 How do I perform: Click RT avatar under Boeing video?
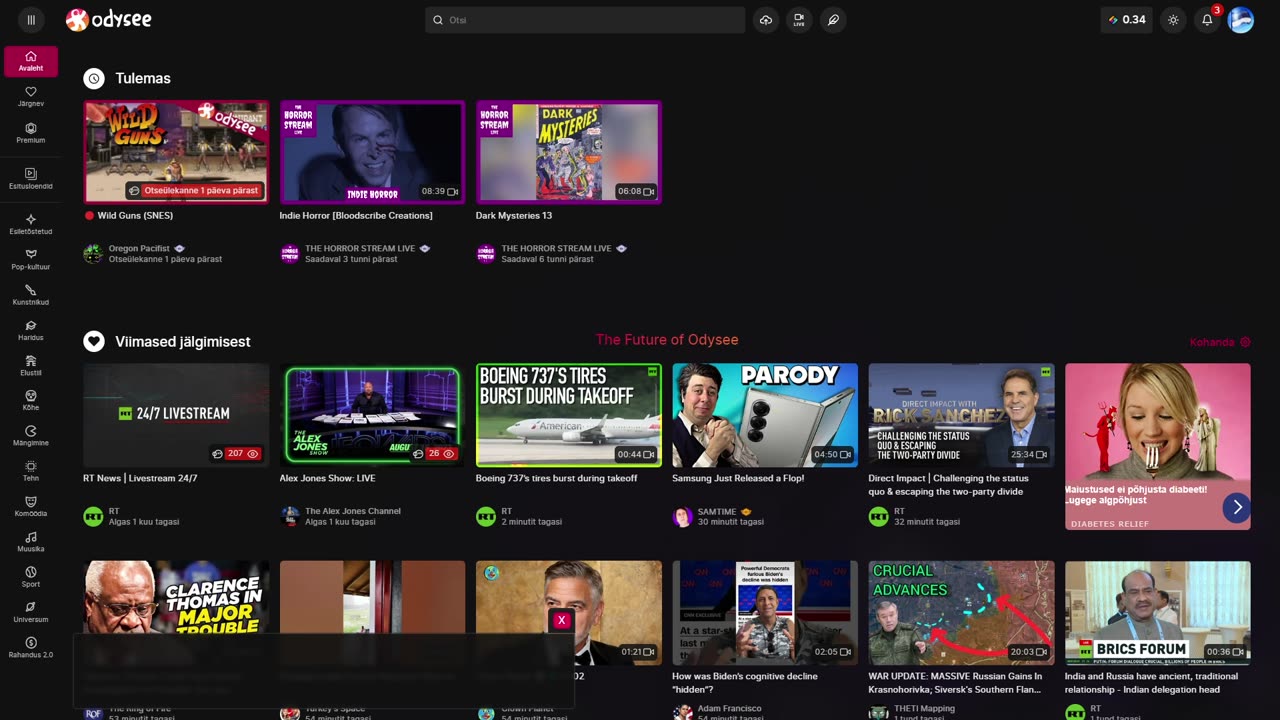[486, 516]
